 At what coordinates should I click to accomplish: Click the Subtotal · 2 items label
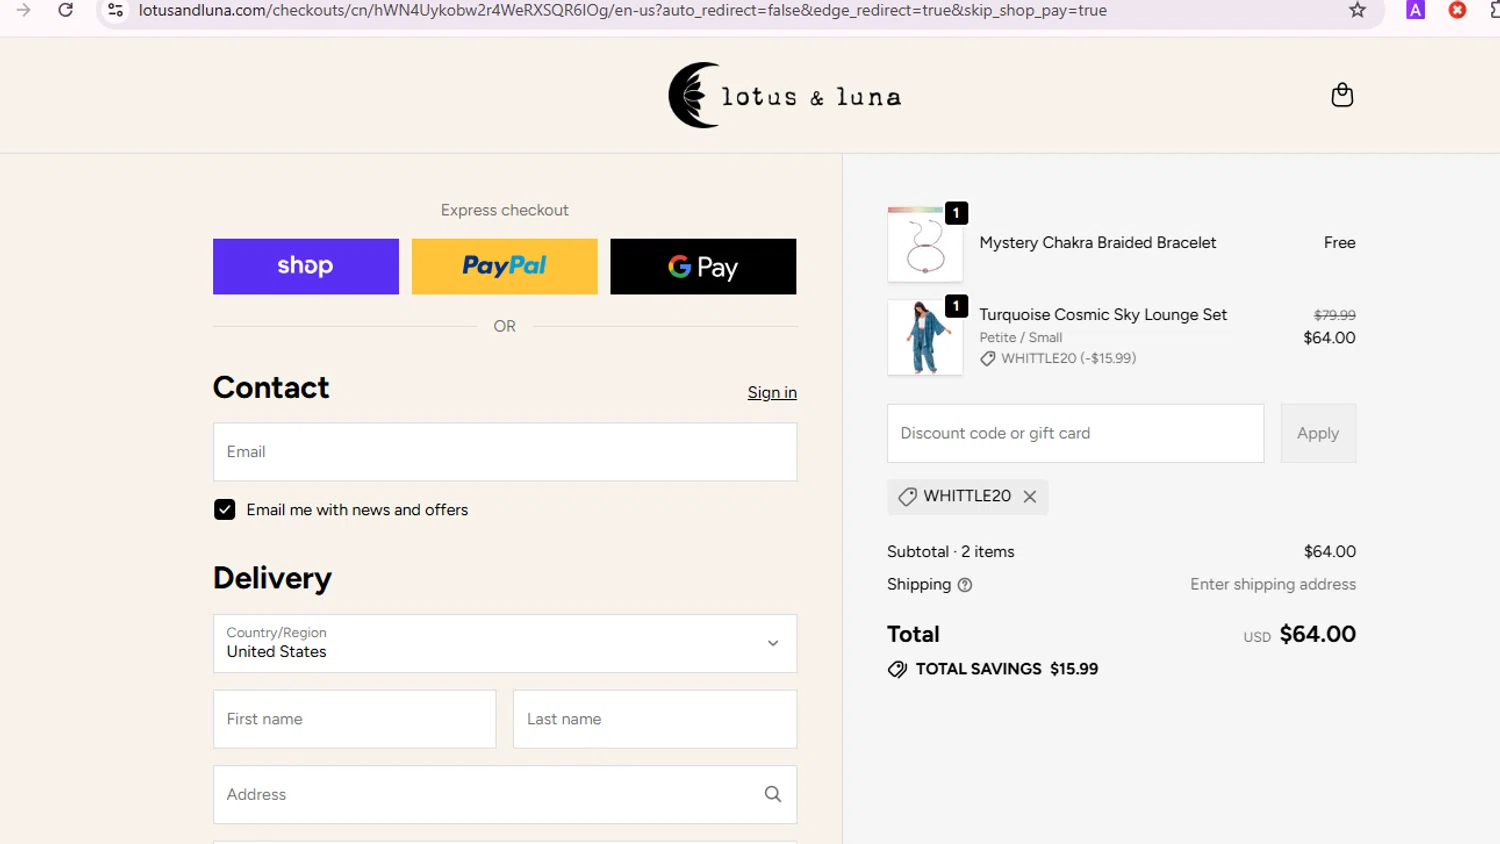coord(950,552)
